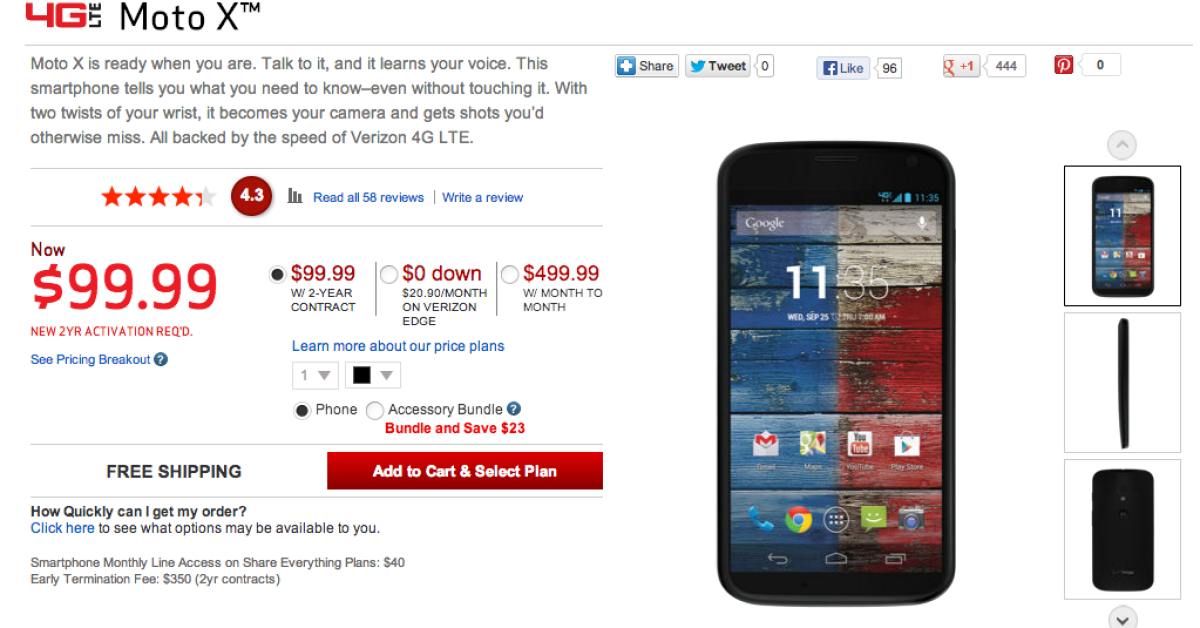The height and width of the screenshot is (628, 1200).
Task: Click the Google +1 button
Action: coord(961,66)
